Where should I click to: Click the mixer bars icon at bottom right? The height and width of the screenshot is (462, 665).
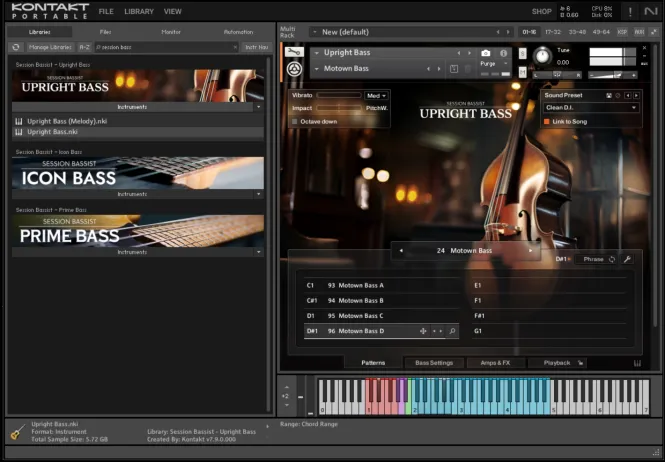tap(637, 363)
